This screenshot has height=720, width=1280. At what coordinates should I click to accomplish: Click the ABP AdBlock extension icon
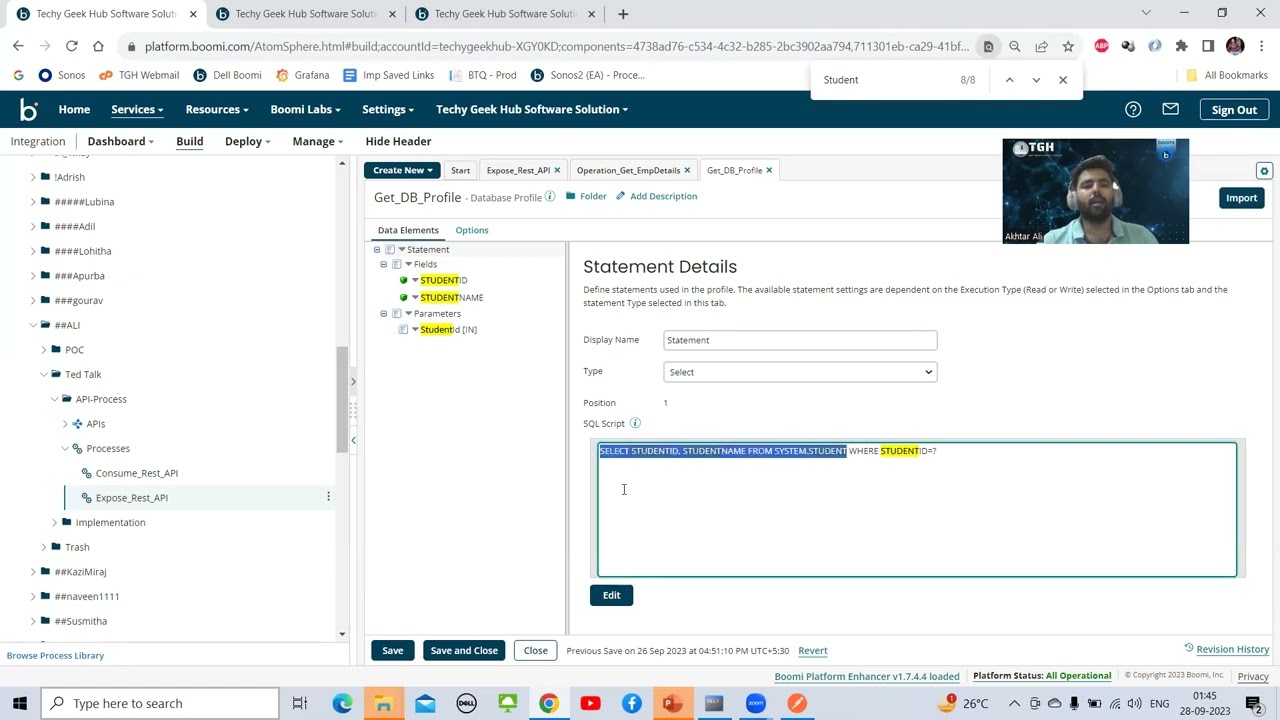[1101, 46]
